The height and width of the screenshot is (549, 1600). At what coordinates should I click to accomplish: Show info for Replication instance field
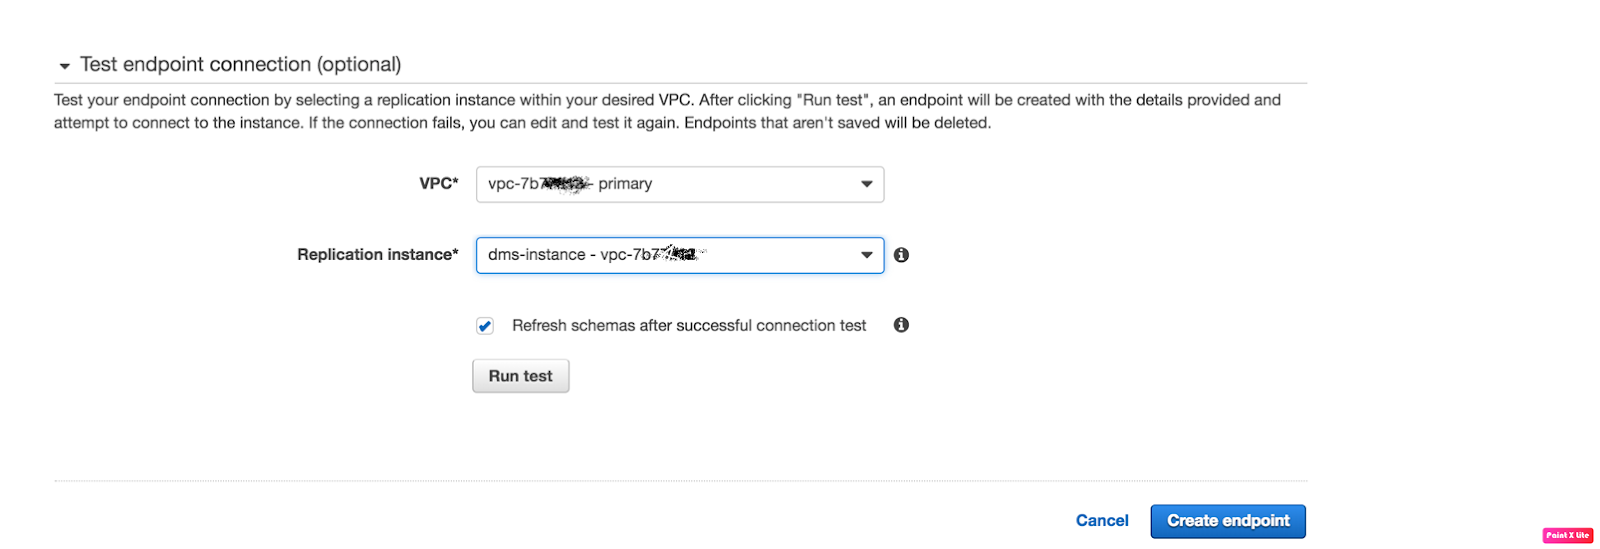(901, 255)
